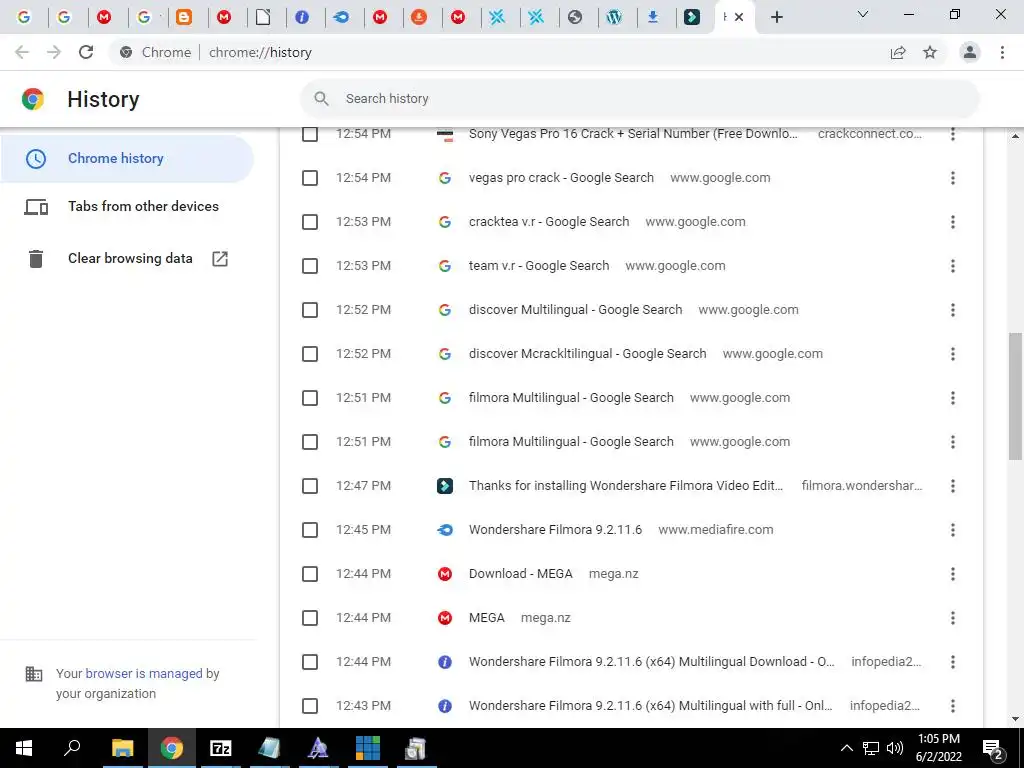Open the volume speaker icon
This screenshot has height=768, width=1024.
895,748
